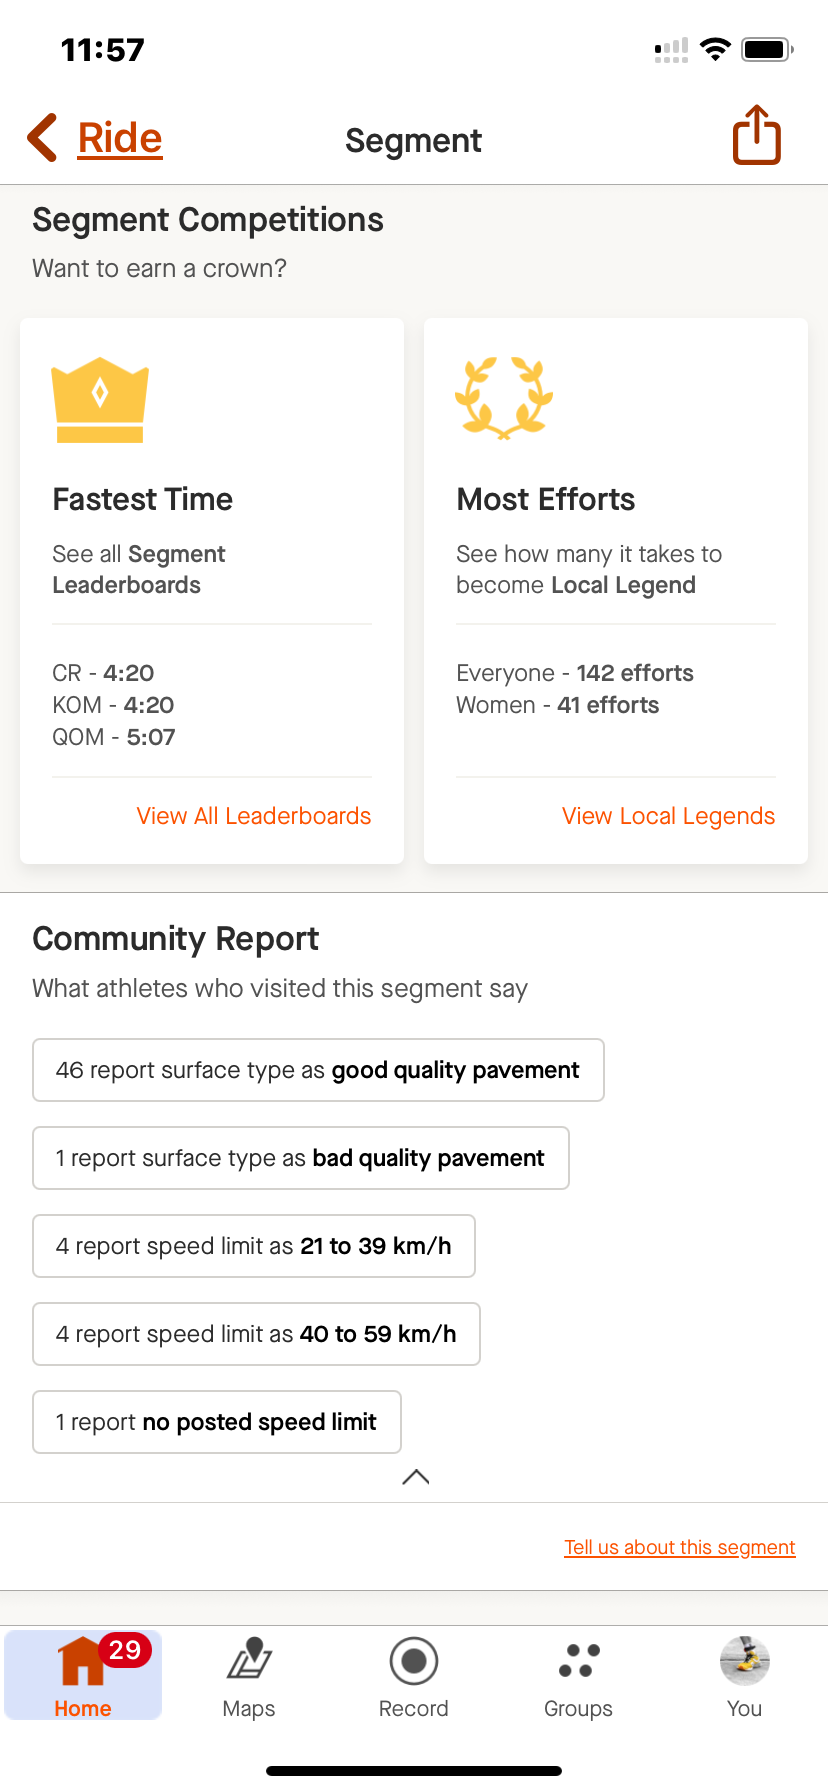Tap the back chevron beside Ride
This screenshot has height=1792, width=828.
[40, 137]
